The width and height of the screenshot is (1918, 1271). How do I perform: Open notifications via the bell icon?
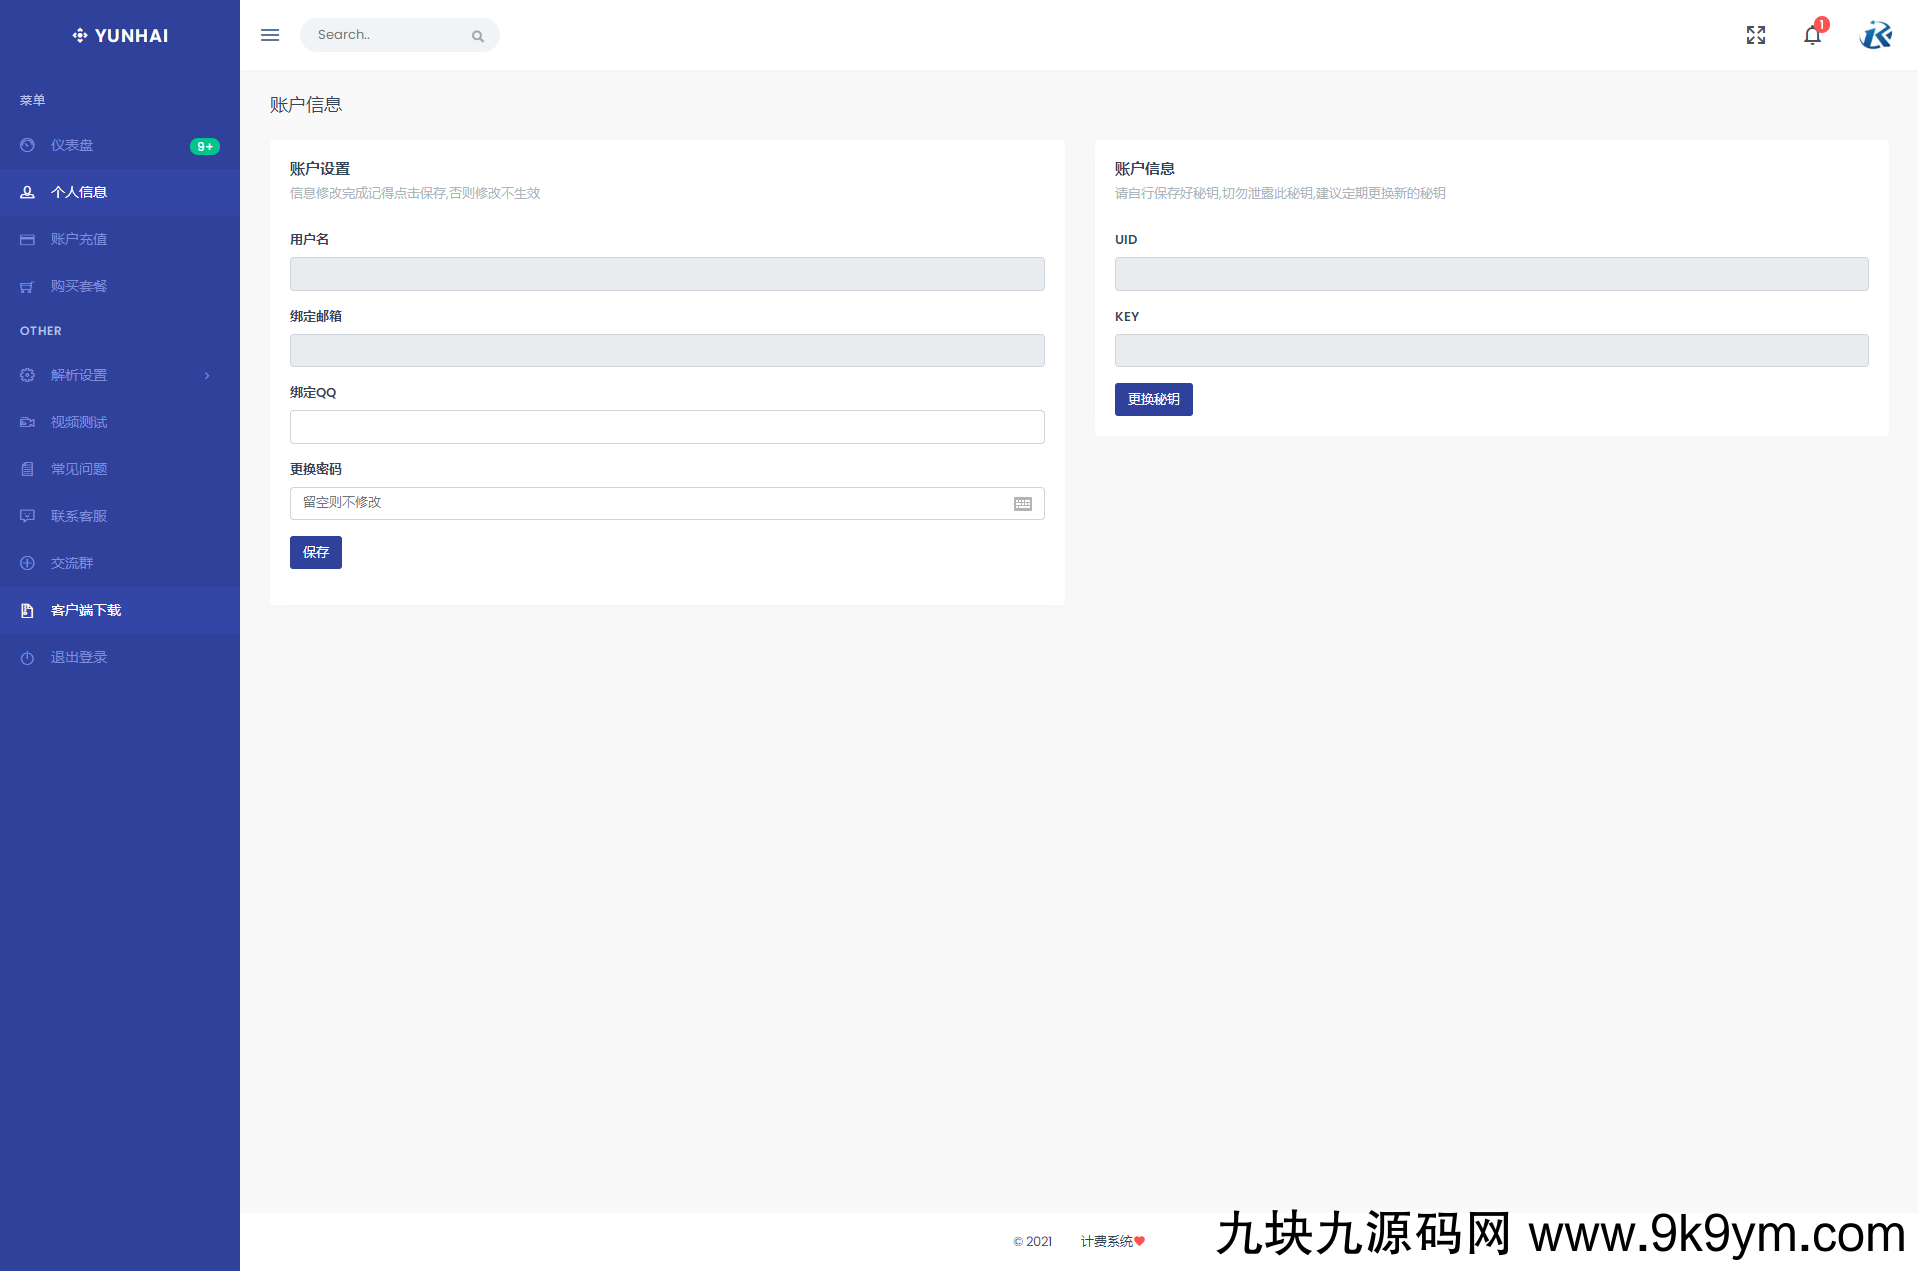tap(1812, 35)
